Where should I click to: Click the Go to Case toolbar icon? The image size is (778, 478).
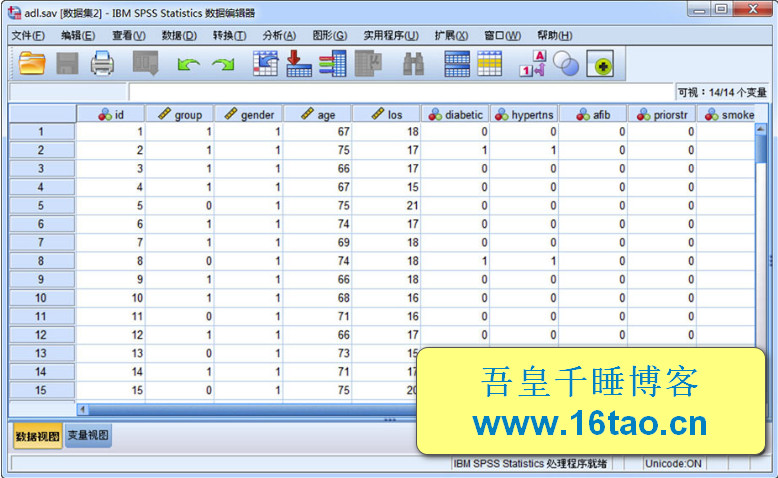[x=265, y=64]
